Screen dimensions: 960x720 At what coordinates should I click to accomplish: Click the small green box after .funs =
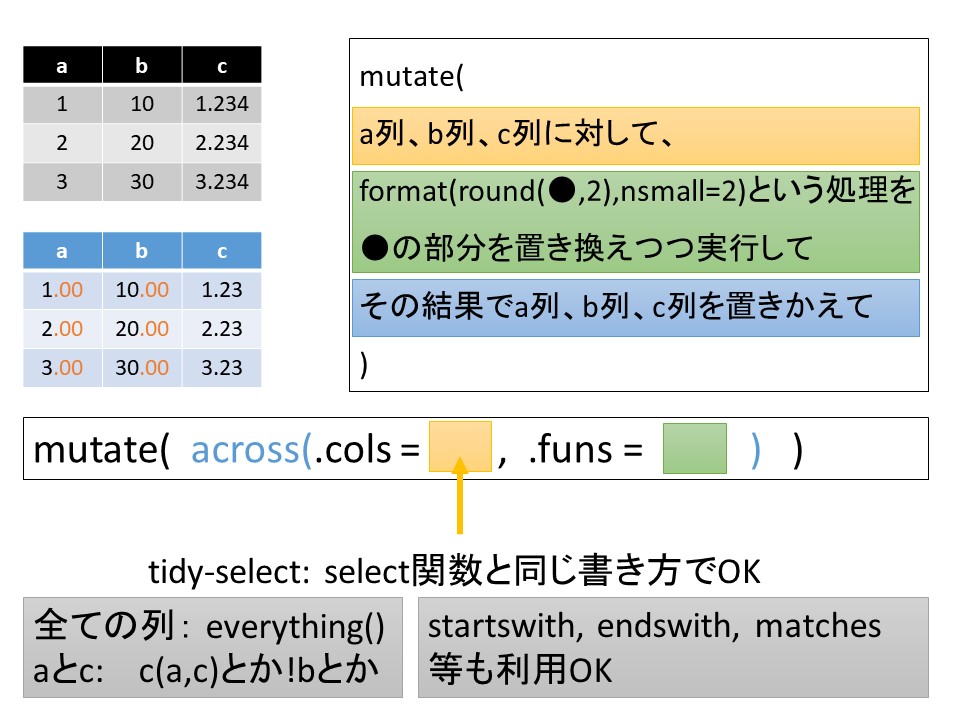click(x=694, y=447)
